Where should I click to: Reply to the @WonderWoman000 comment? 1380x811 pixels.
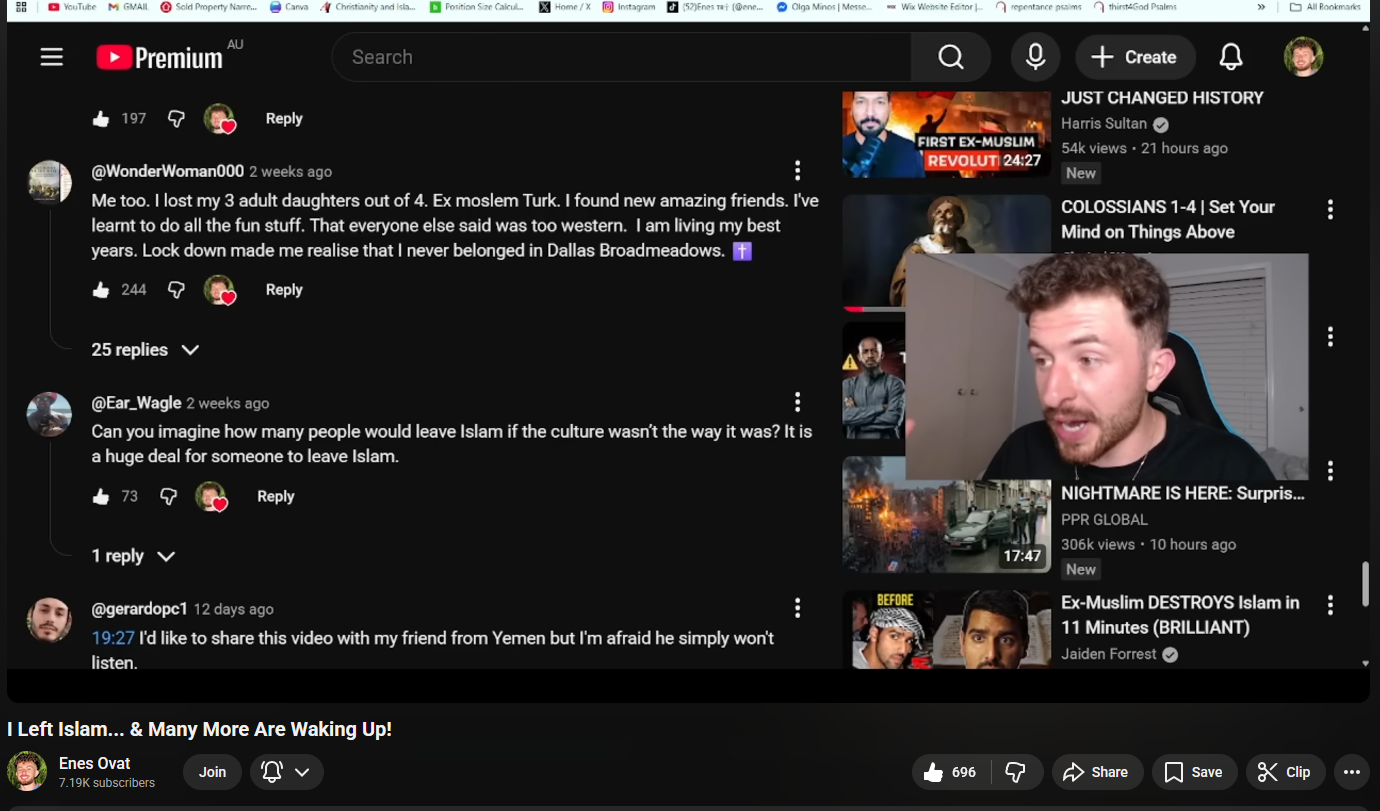pos(284,290)
